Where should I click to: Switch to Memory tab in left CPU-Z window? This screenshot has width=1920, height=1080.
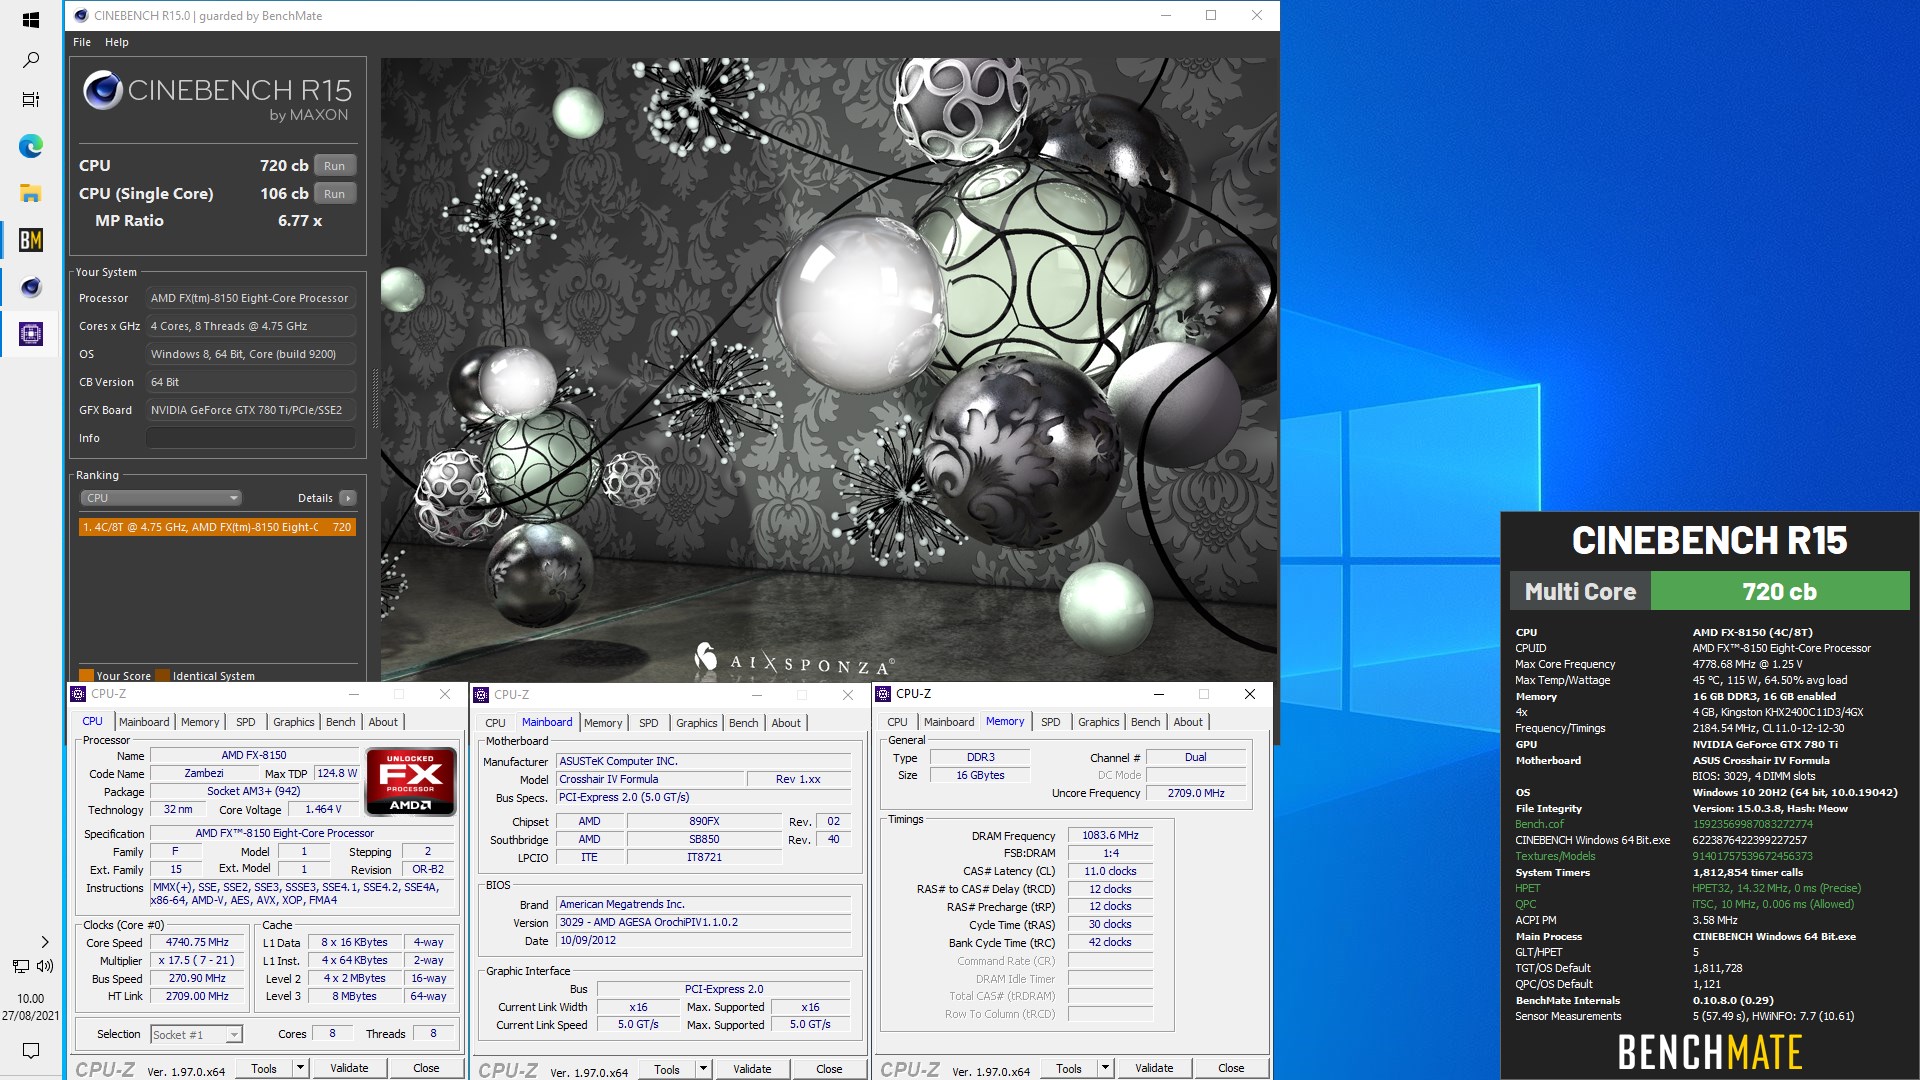(200, 722)
